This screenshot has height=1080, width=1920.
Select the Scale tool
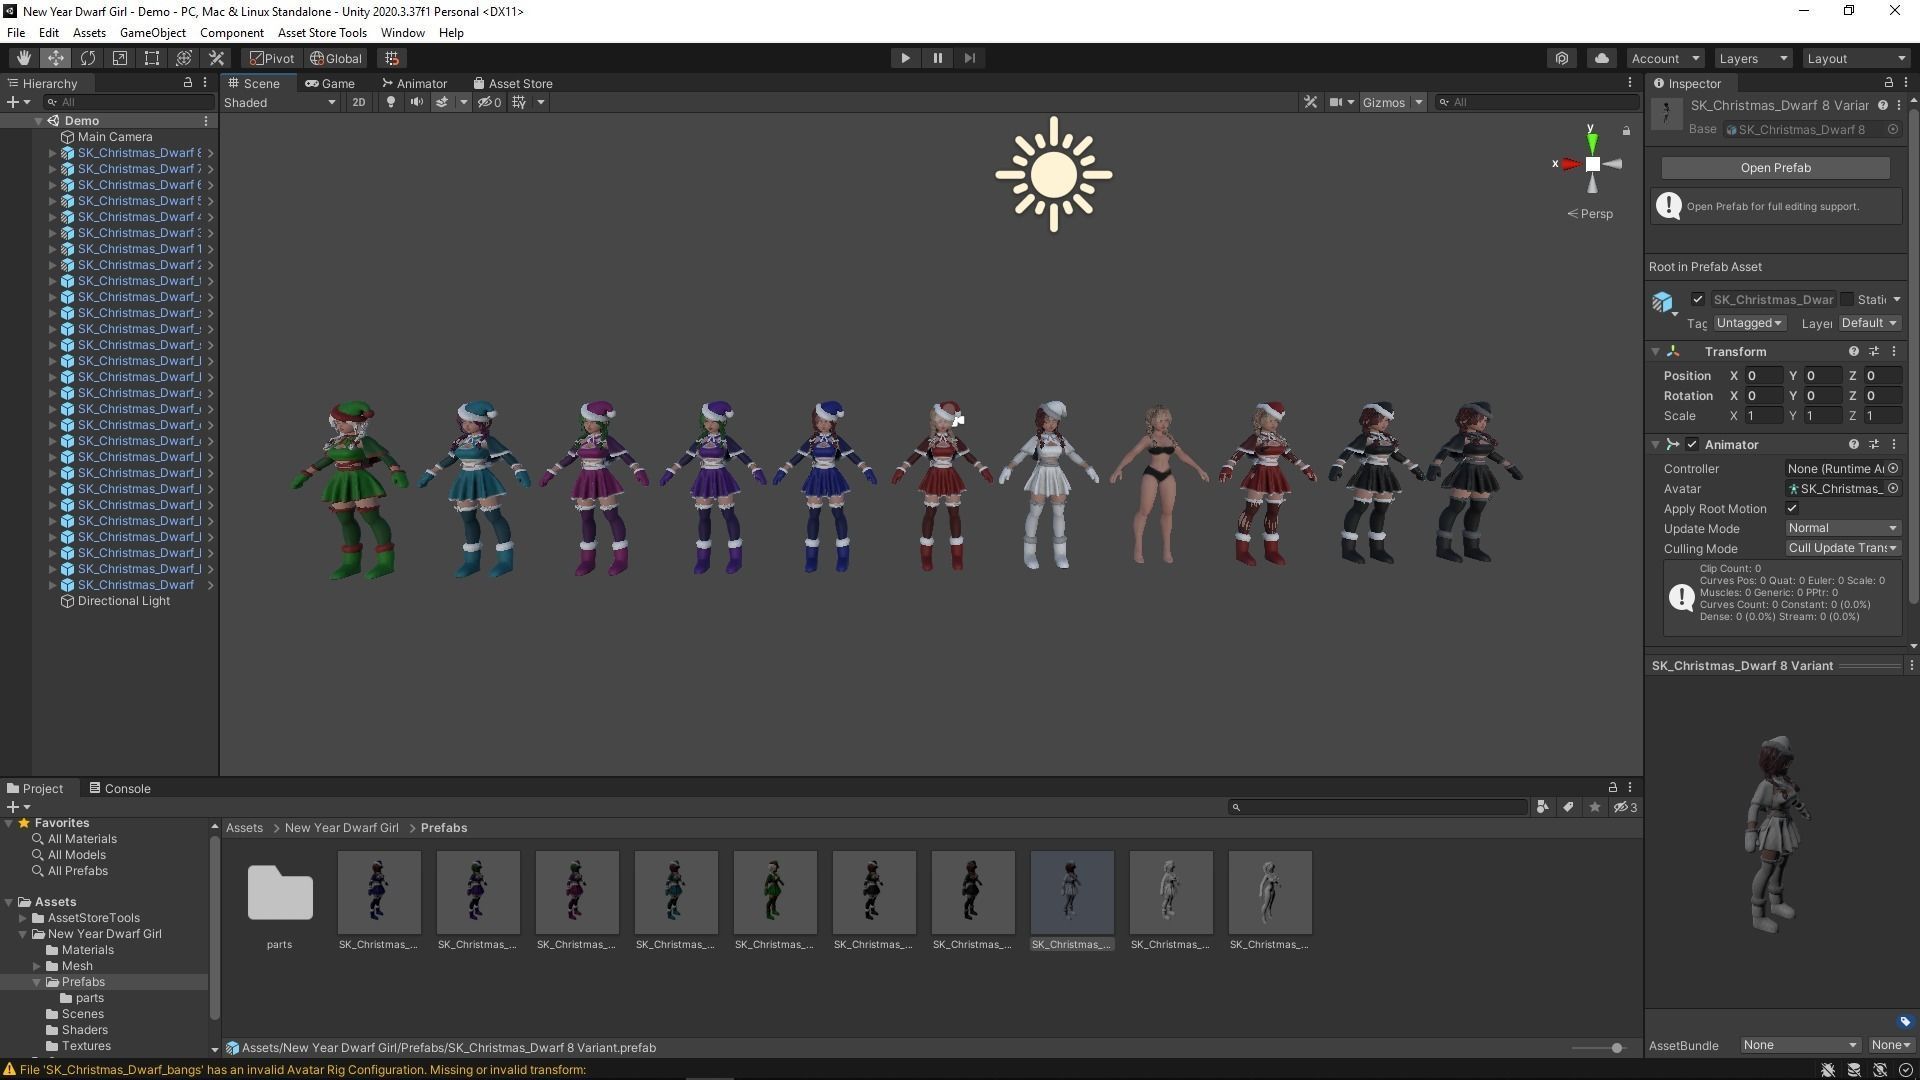(120, 58)
